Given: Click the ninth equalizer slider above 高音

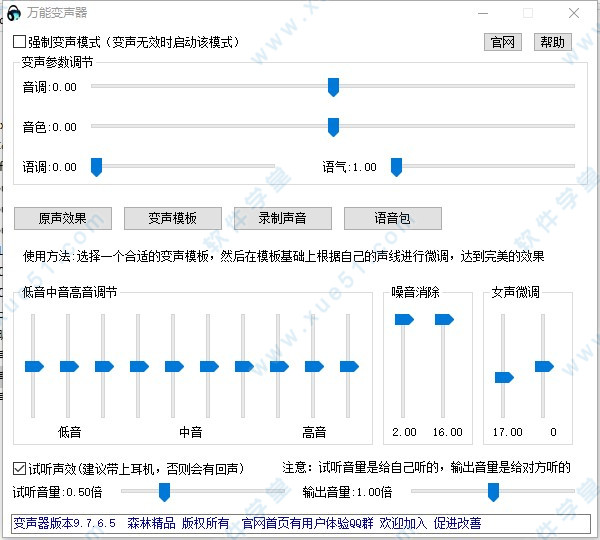Looking at the screenshot, I should [x=315, y=367].
